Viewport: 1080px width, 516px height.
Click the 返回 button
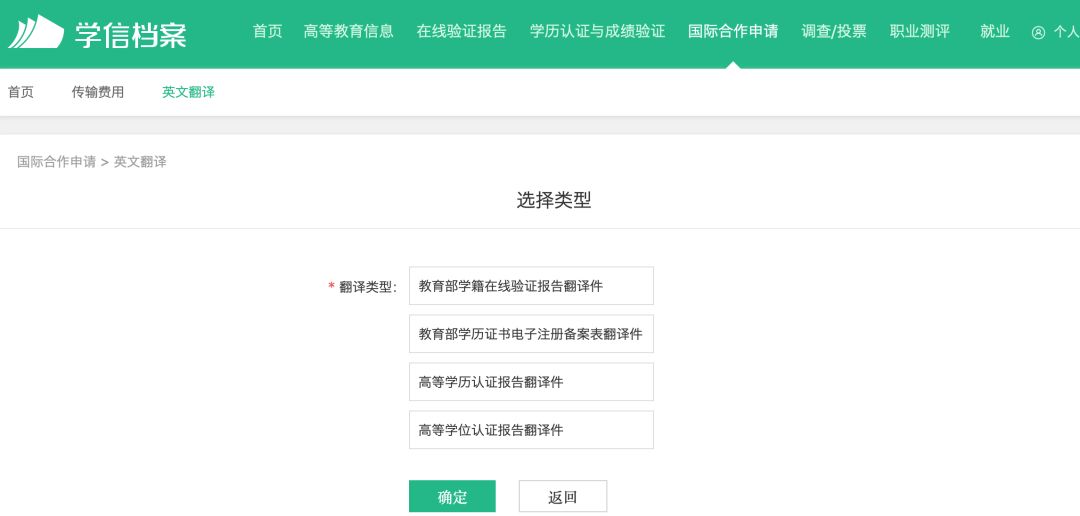(563, 497)
